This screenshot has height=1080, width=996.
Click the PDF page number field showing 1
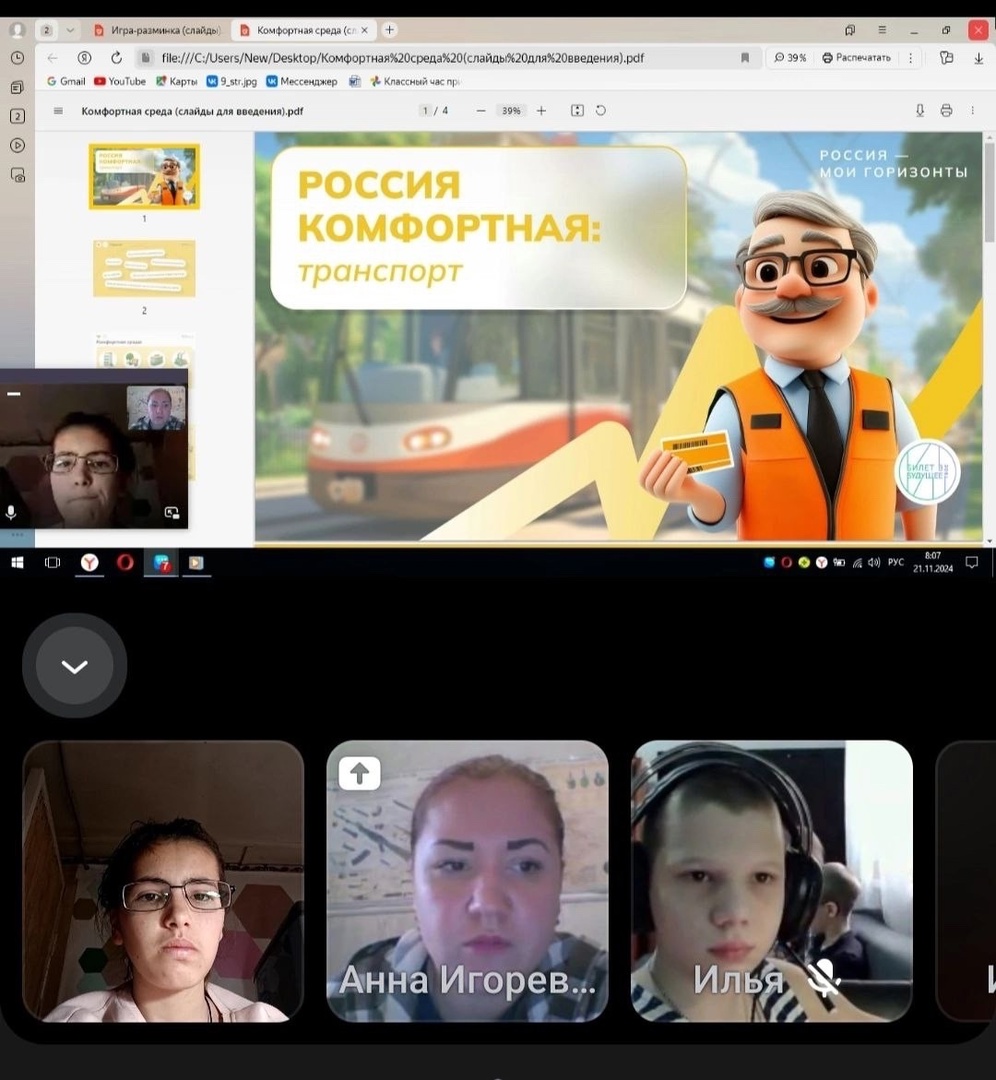tap(426, 111)
